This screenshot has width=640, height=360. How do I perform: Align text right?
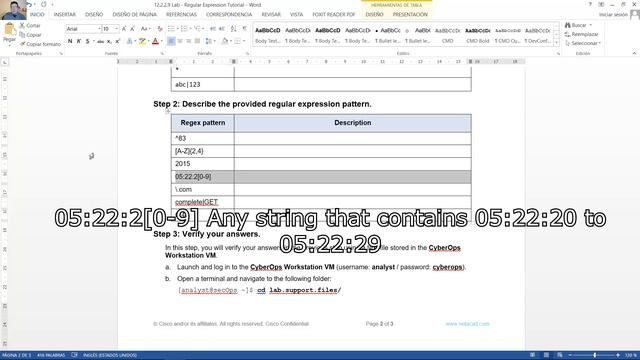click(x=189, y=41)
